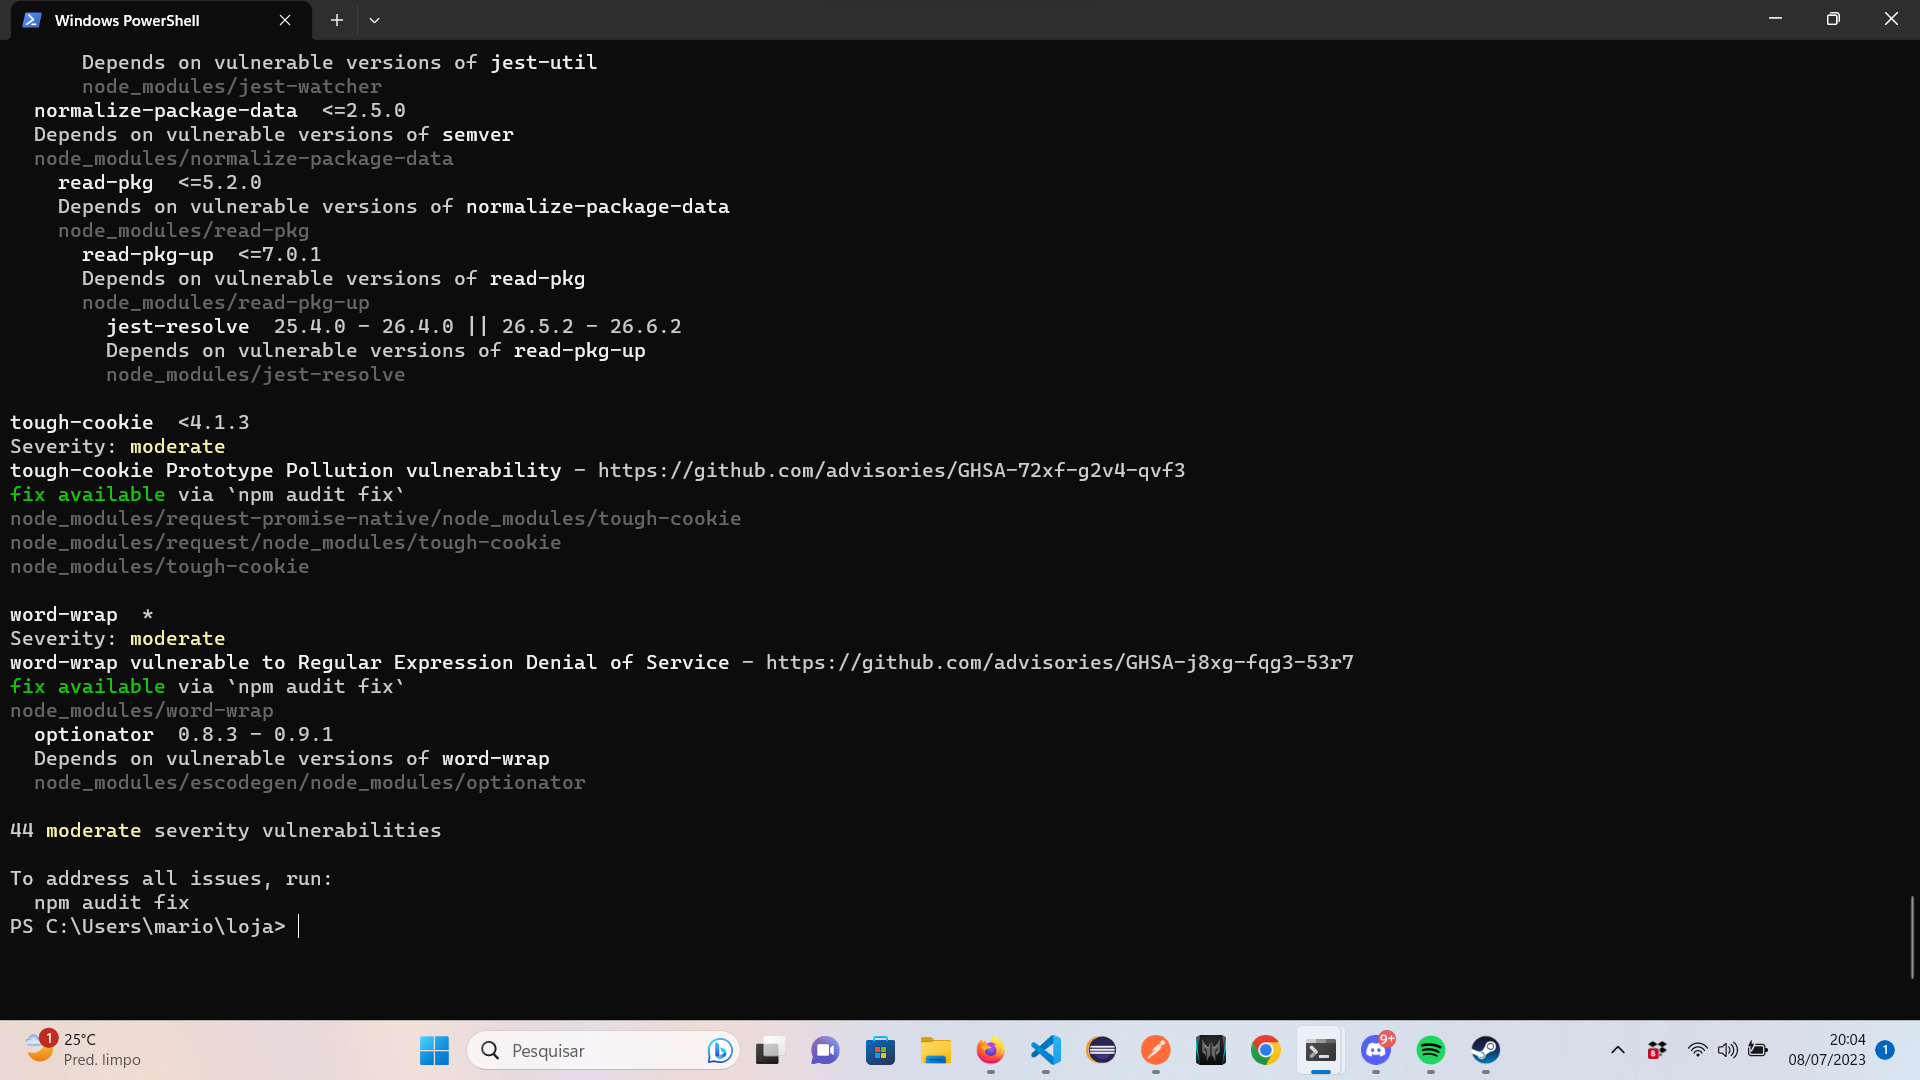This screenshot has width=1920, height=1080.
Task: Click the 'normalize-package-data <=2.5.0' line
Action: 220,111
